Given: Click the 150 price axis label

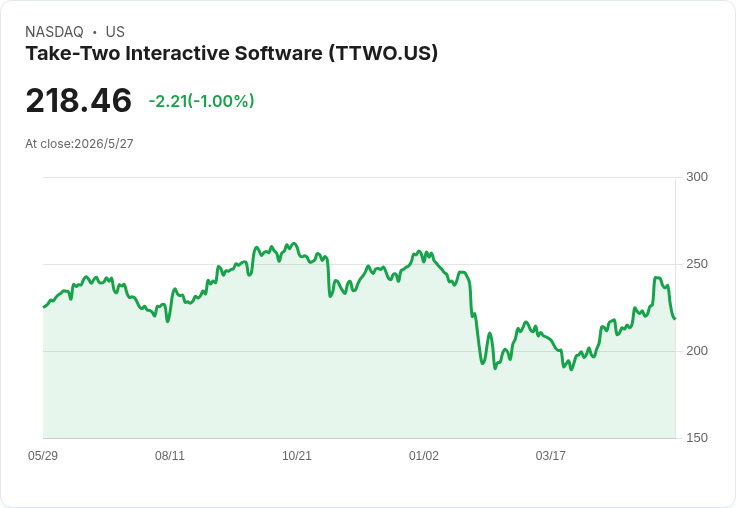Looking at the screenshot, I should click(697, 438).
